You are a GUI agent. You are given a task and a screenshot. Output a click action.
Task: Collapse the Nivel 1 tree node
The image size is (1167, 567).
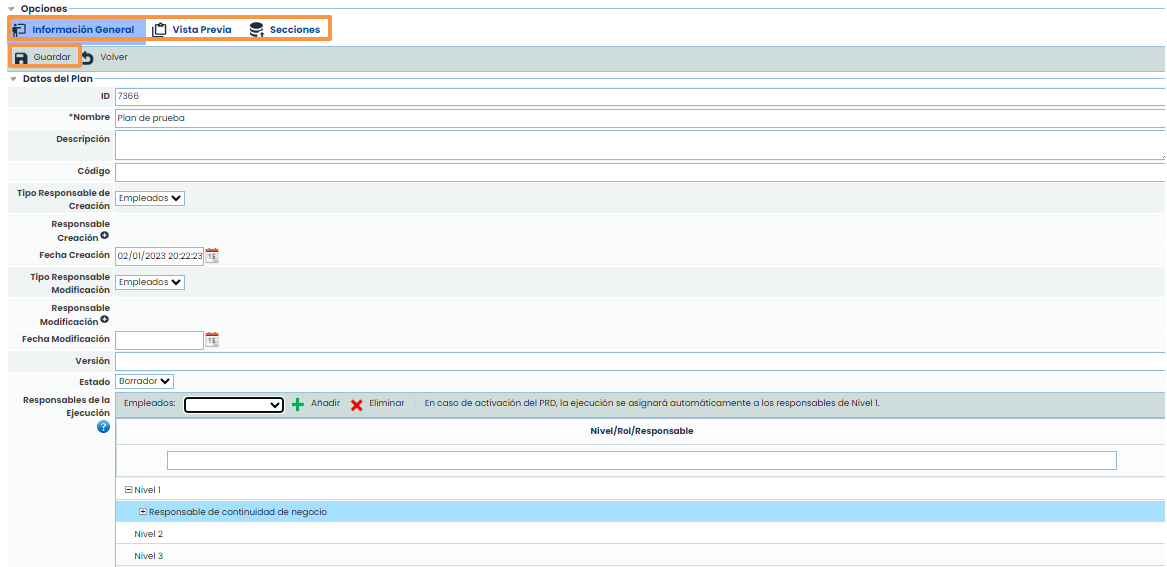coord(128,490)
